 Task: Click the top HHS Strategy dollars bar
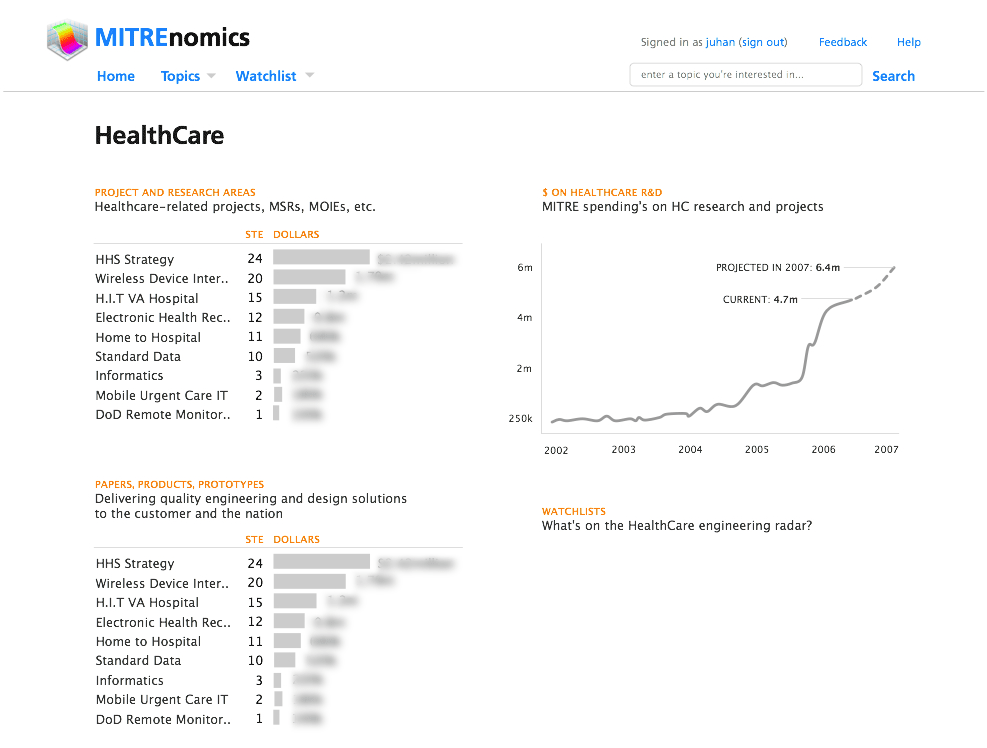tap(321, 258)
